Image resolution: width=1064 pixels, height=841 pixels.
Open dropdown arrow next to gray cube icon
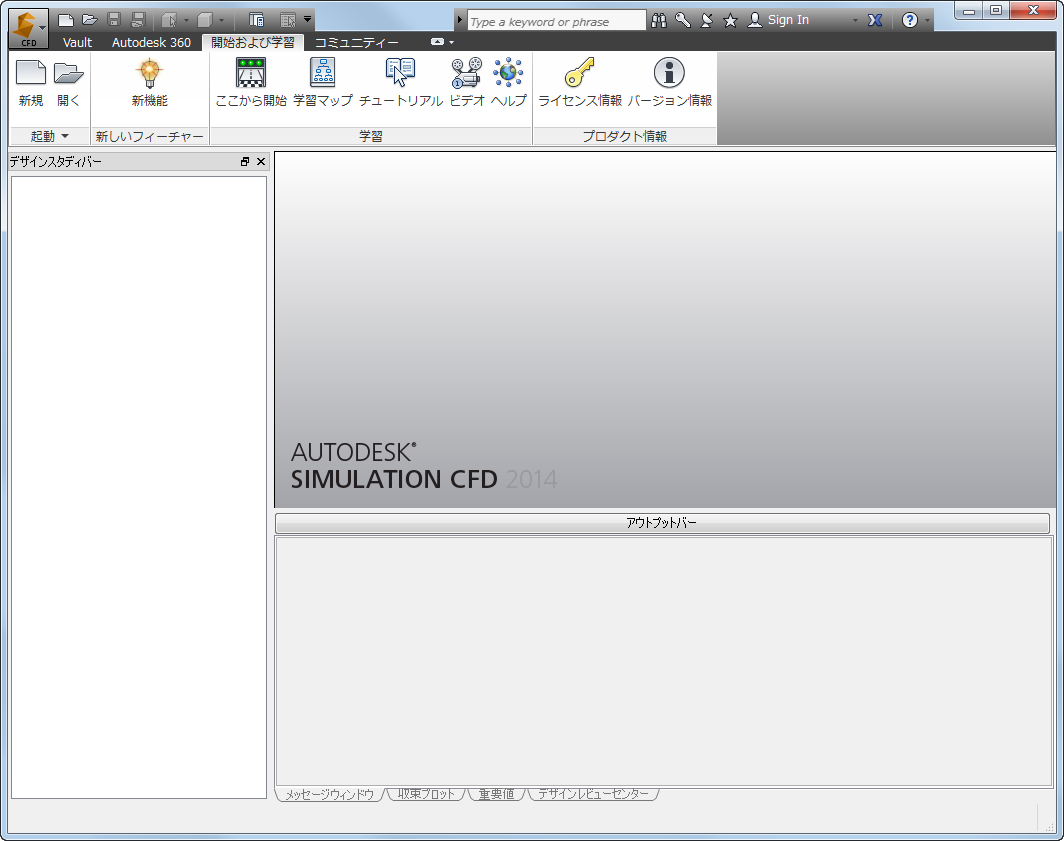221,20
